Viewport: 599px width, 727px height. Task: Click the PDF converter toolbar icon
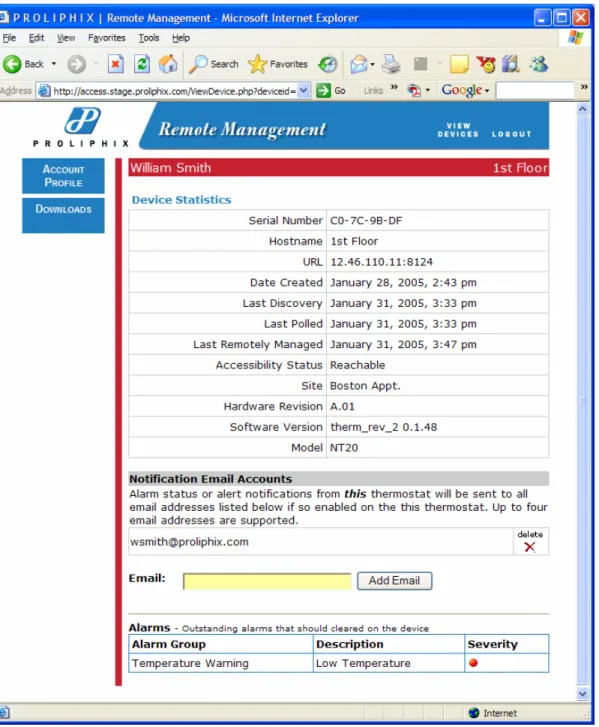(414, 90)
